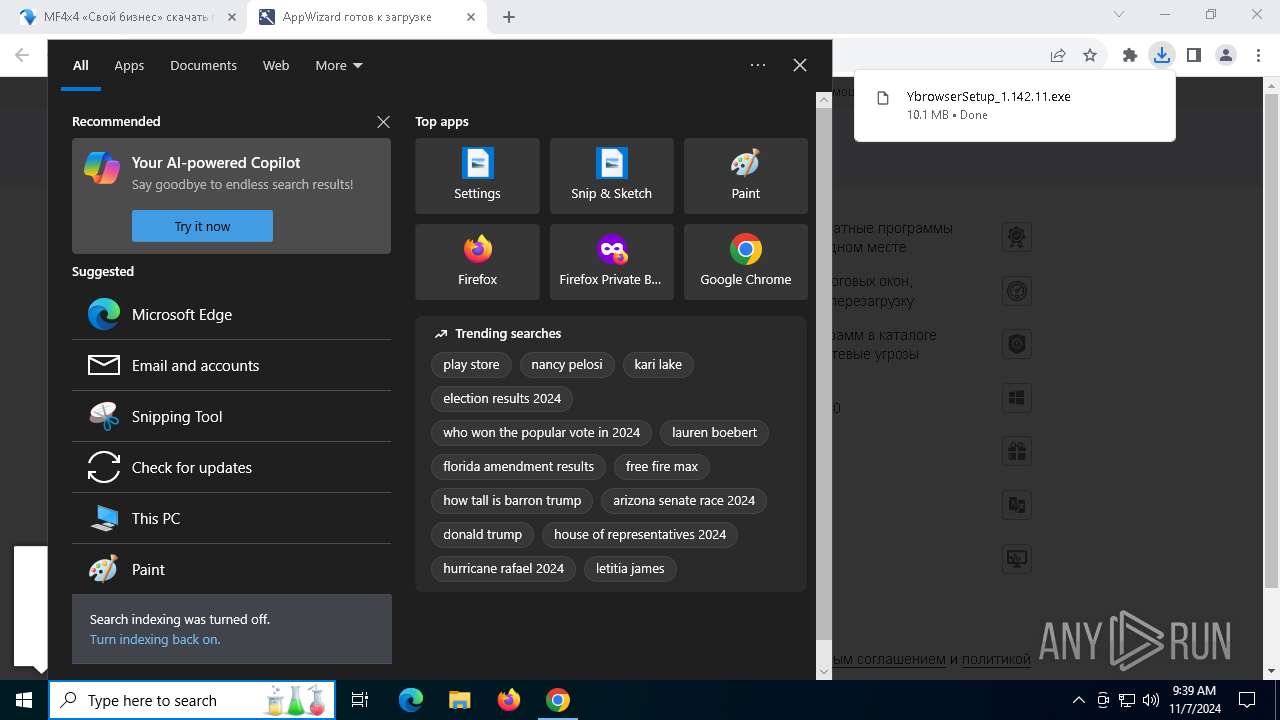
Task: Open This PC suggestion
Action: [231, 518]
